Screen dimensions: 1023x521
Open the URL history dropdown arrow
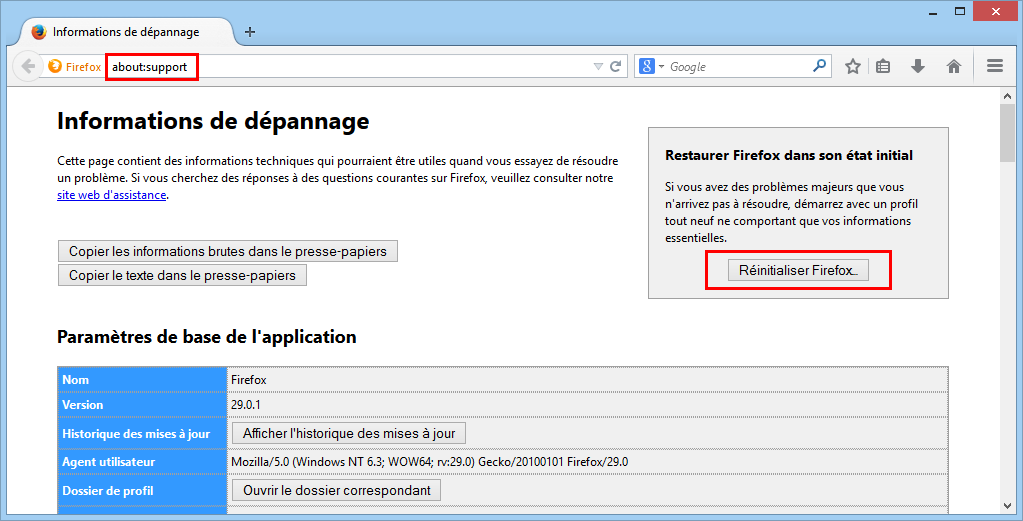pyautogui.click(x=598, y=67)
